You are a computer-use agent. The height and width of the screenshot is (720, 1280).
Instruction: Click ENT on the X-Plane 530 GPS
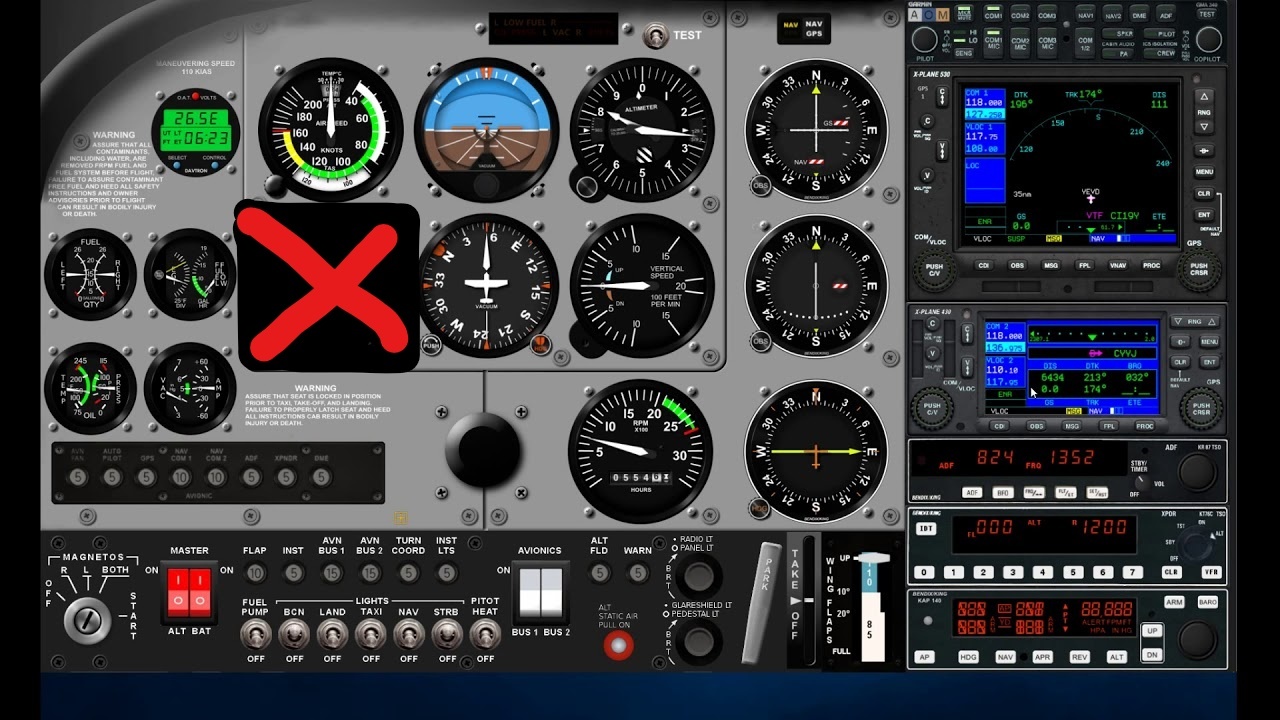(x=1204, y=214)
